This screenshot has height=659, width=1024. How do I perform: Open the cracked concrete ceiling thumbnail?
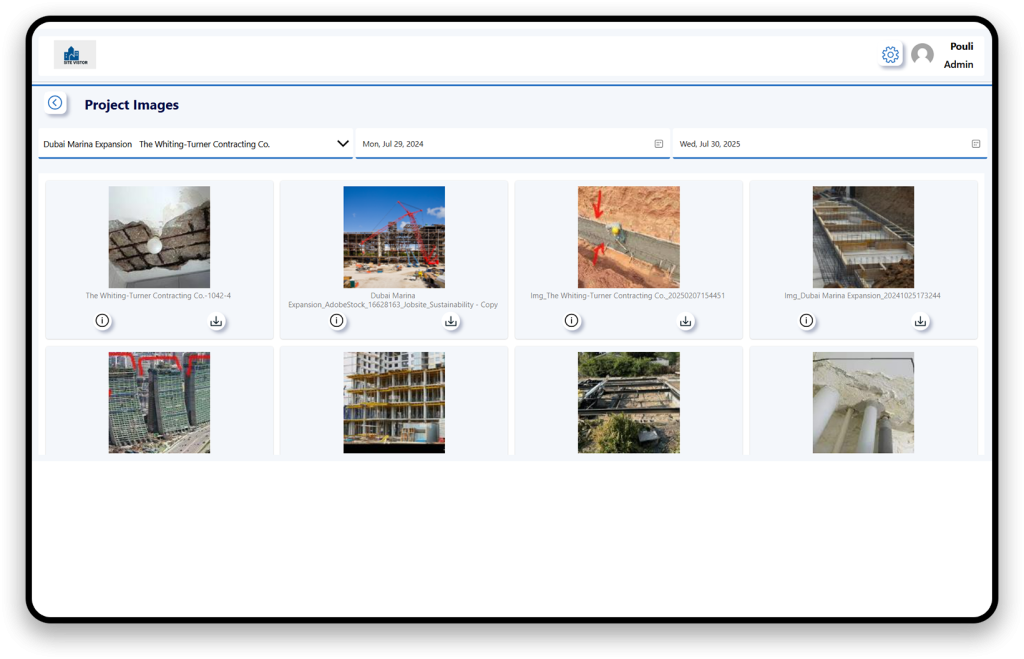(x=159, y=237)
